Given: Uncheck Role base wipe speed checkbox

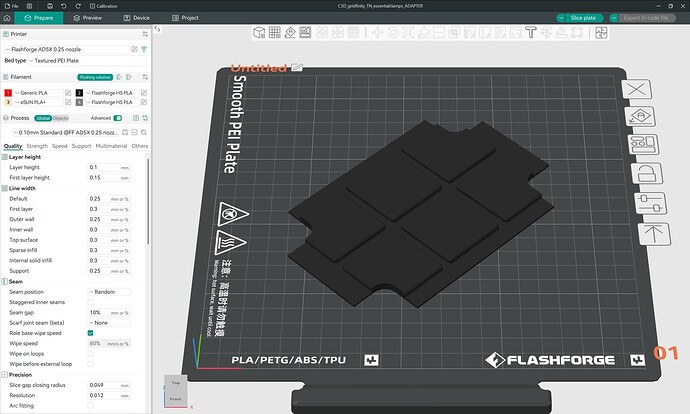Looking at the screenshot, I should pos(90,333).
